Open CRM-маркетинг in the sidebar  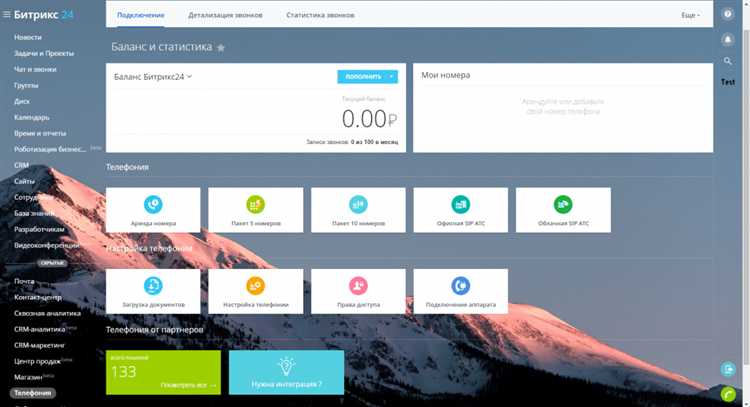click(x=40, y=345)
